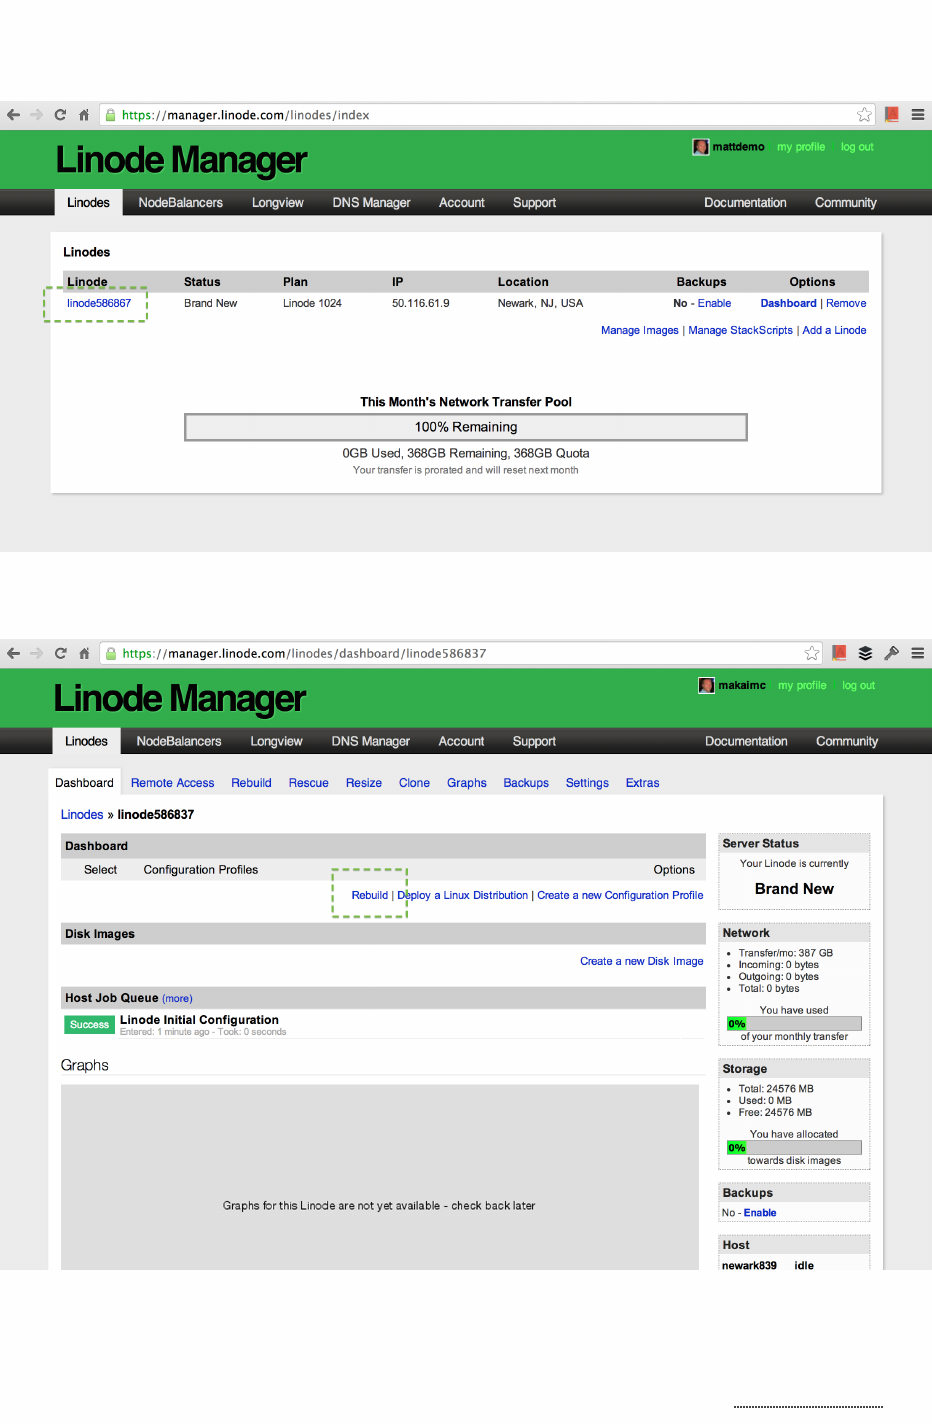932x1424 pixels.
Task: Open Support in the bottom window
Action: coord(534,742)
